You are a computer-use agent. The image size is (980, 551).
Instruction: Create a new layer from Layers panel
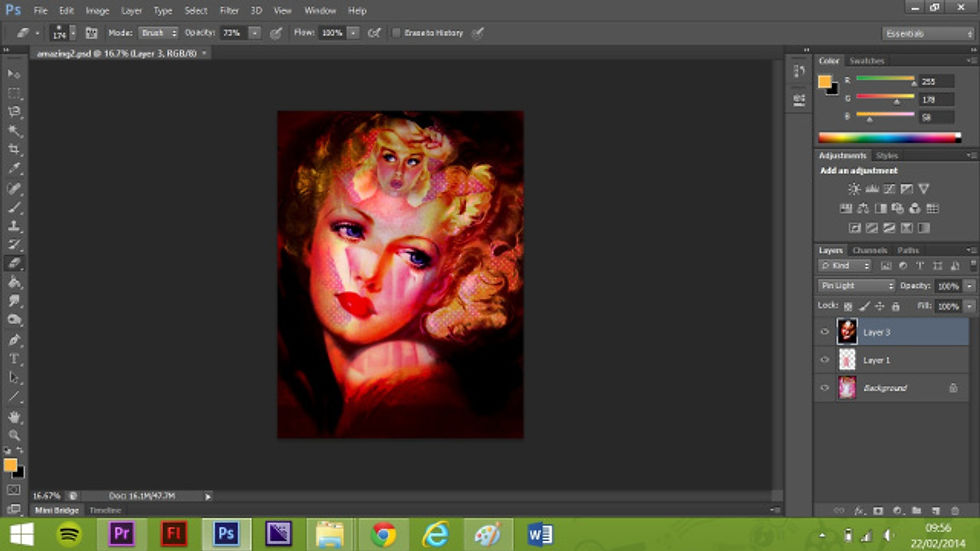click(936, 510)
